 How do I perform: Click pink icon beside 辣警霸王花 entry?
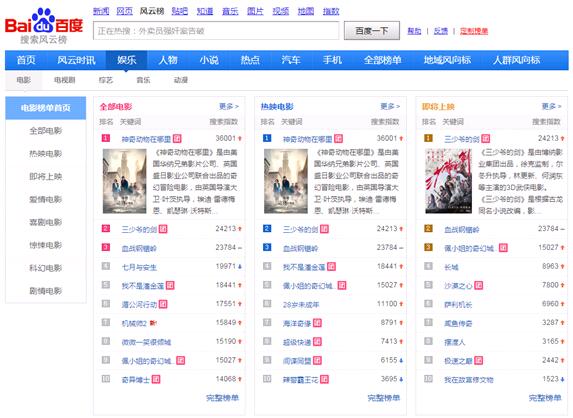[x=324, y=379]
